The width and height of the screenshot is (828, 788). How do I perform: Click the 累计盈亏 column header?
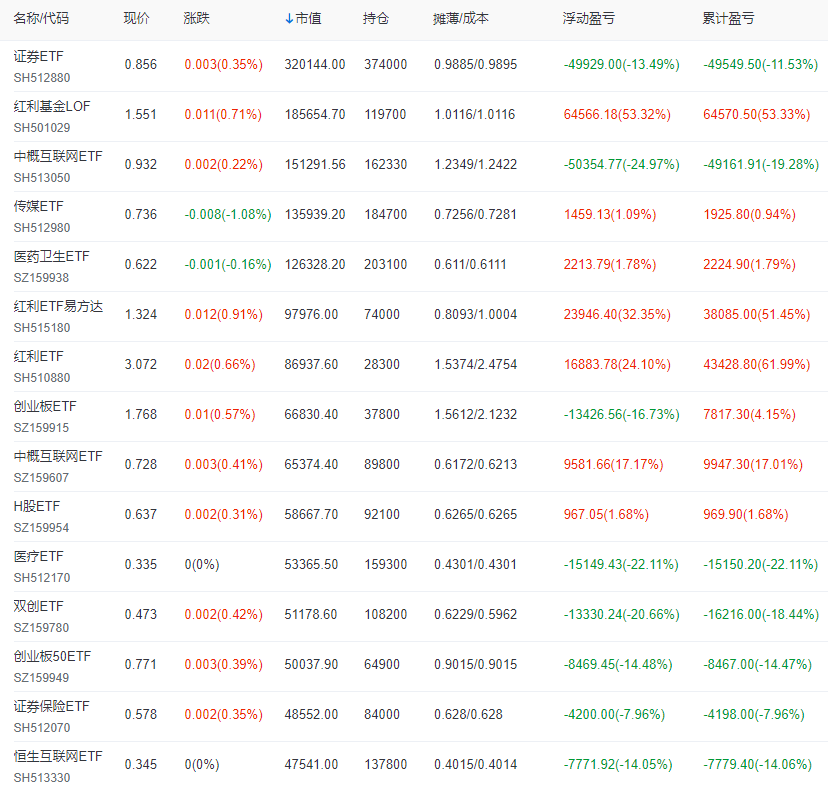[728, 18]
